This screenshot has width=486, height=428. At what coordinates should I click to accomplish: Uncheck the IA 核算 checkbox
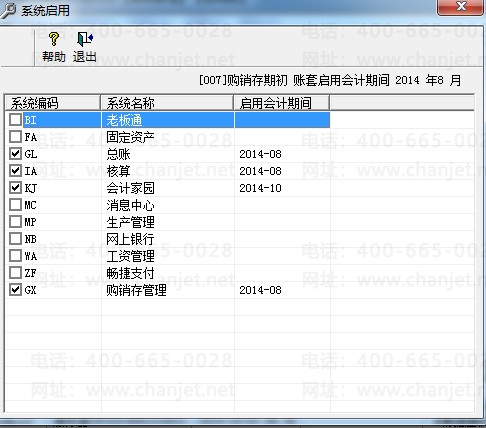[15, 171]
